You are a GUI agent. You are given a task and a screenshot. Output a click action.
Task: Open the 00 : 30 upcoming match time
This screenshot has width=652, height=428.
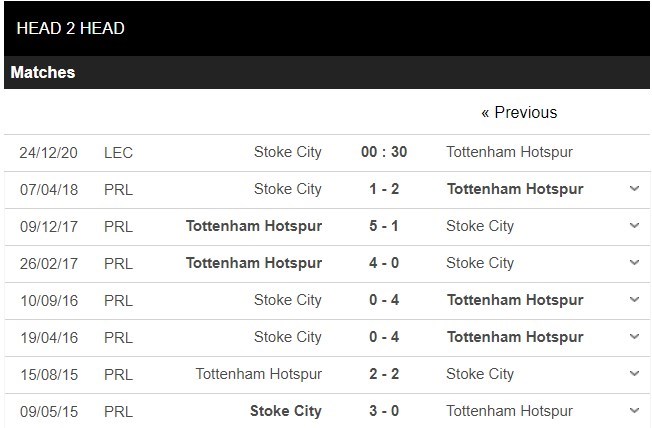(383, 152)
